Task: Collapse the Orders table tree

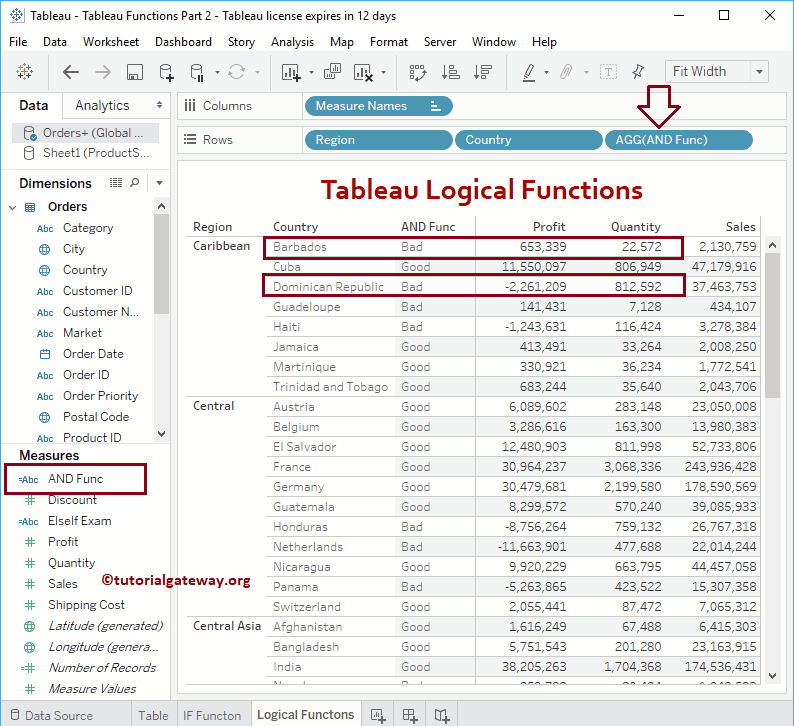Action: 13,207
